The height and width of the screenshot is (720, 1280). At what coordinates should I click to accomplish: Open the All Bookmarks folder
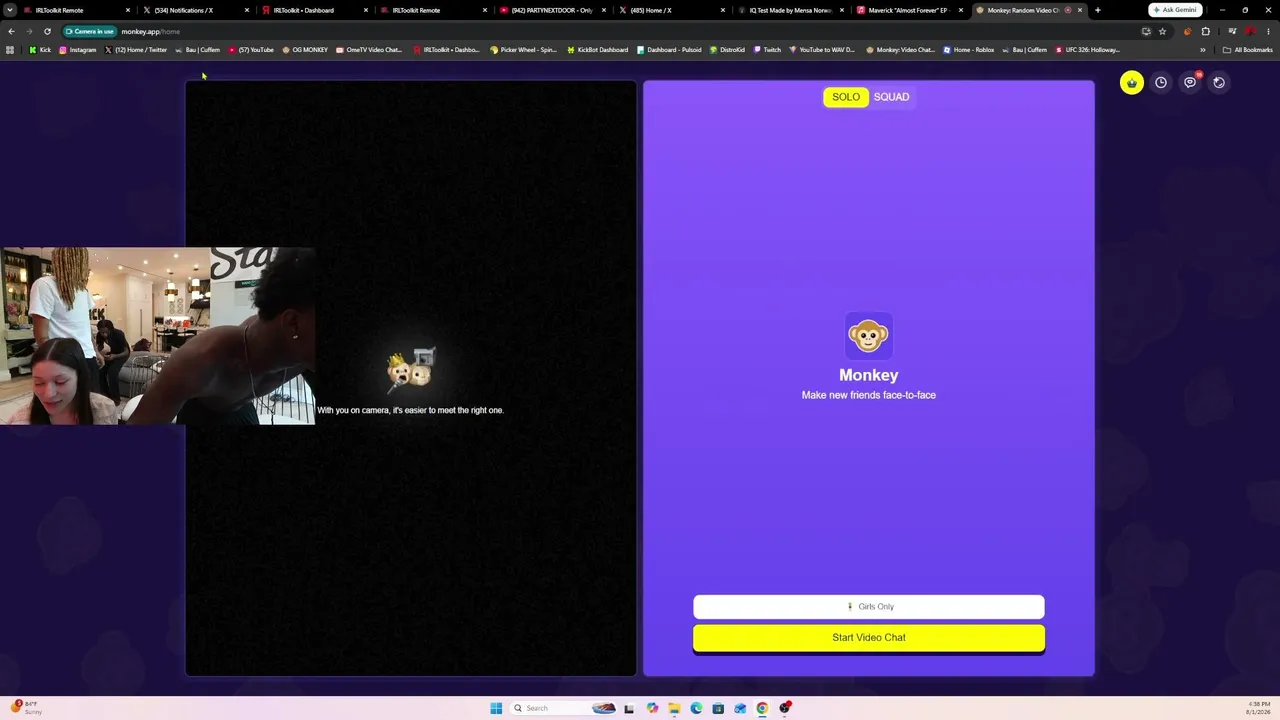click(1248, 50)
